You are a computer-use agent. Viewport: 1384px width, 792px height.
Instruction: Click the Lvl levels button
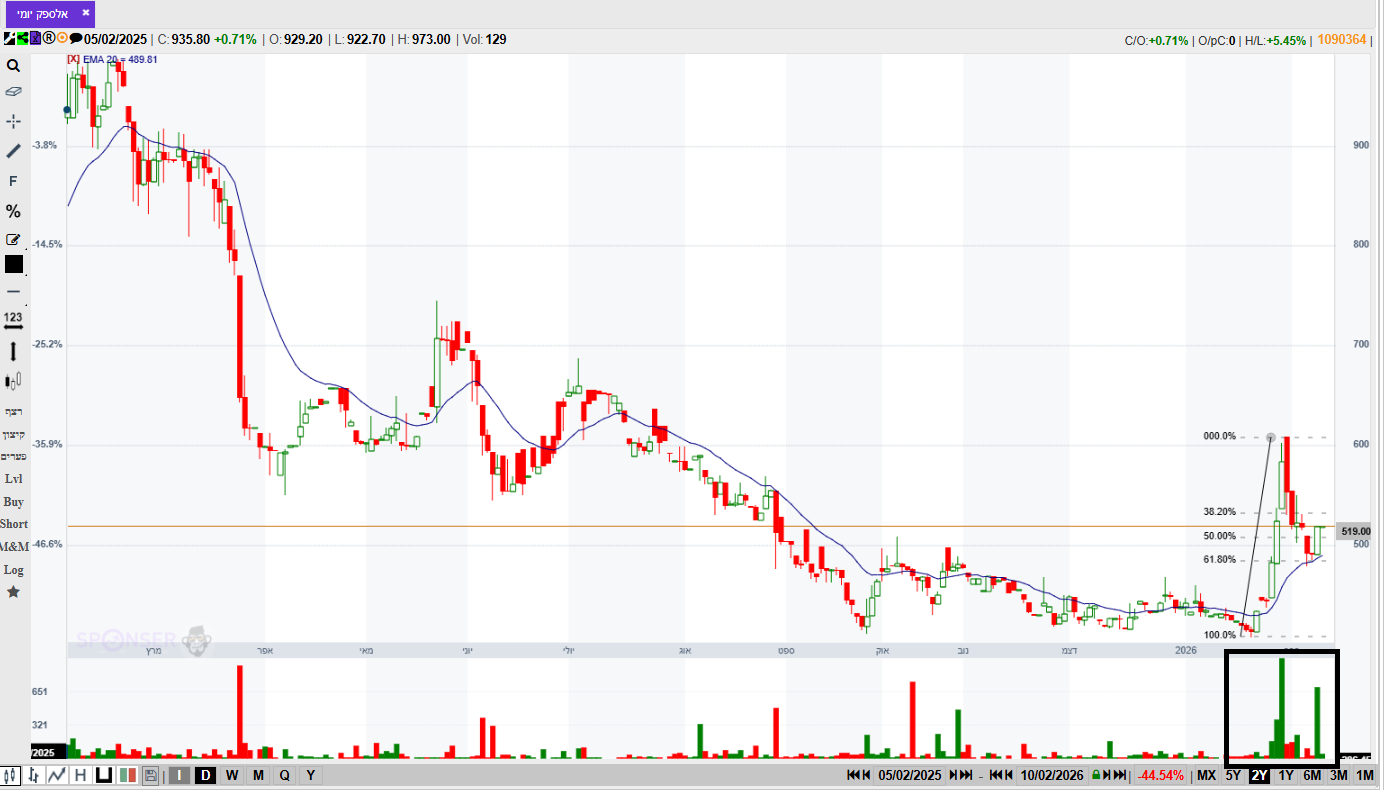click(13, 479)
